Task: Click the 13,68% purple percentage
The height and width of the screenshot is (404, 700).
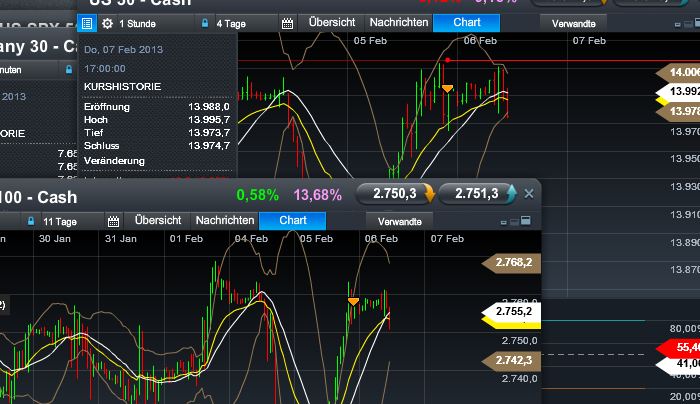Action: click(318, 195)
